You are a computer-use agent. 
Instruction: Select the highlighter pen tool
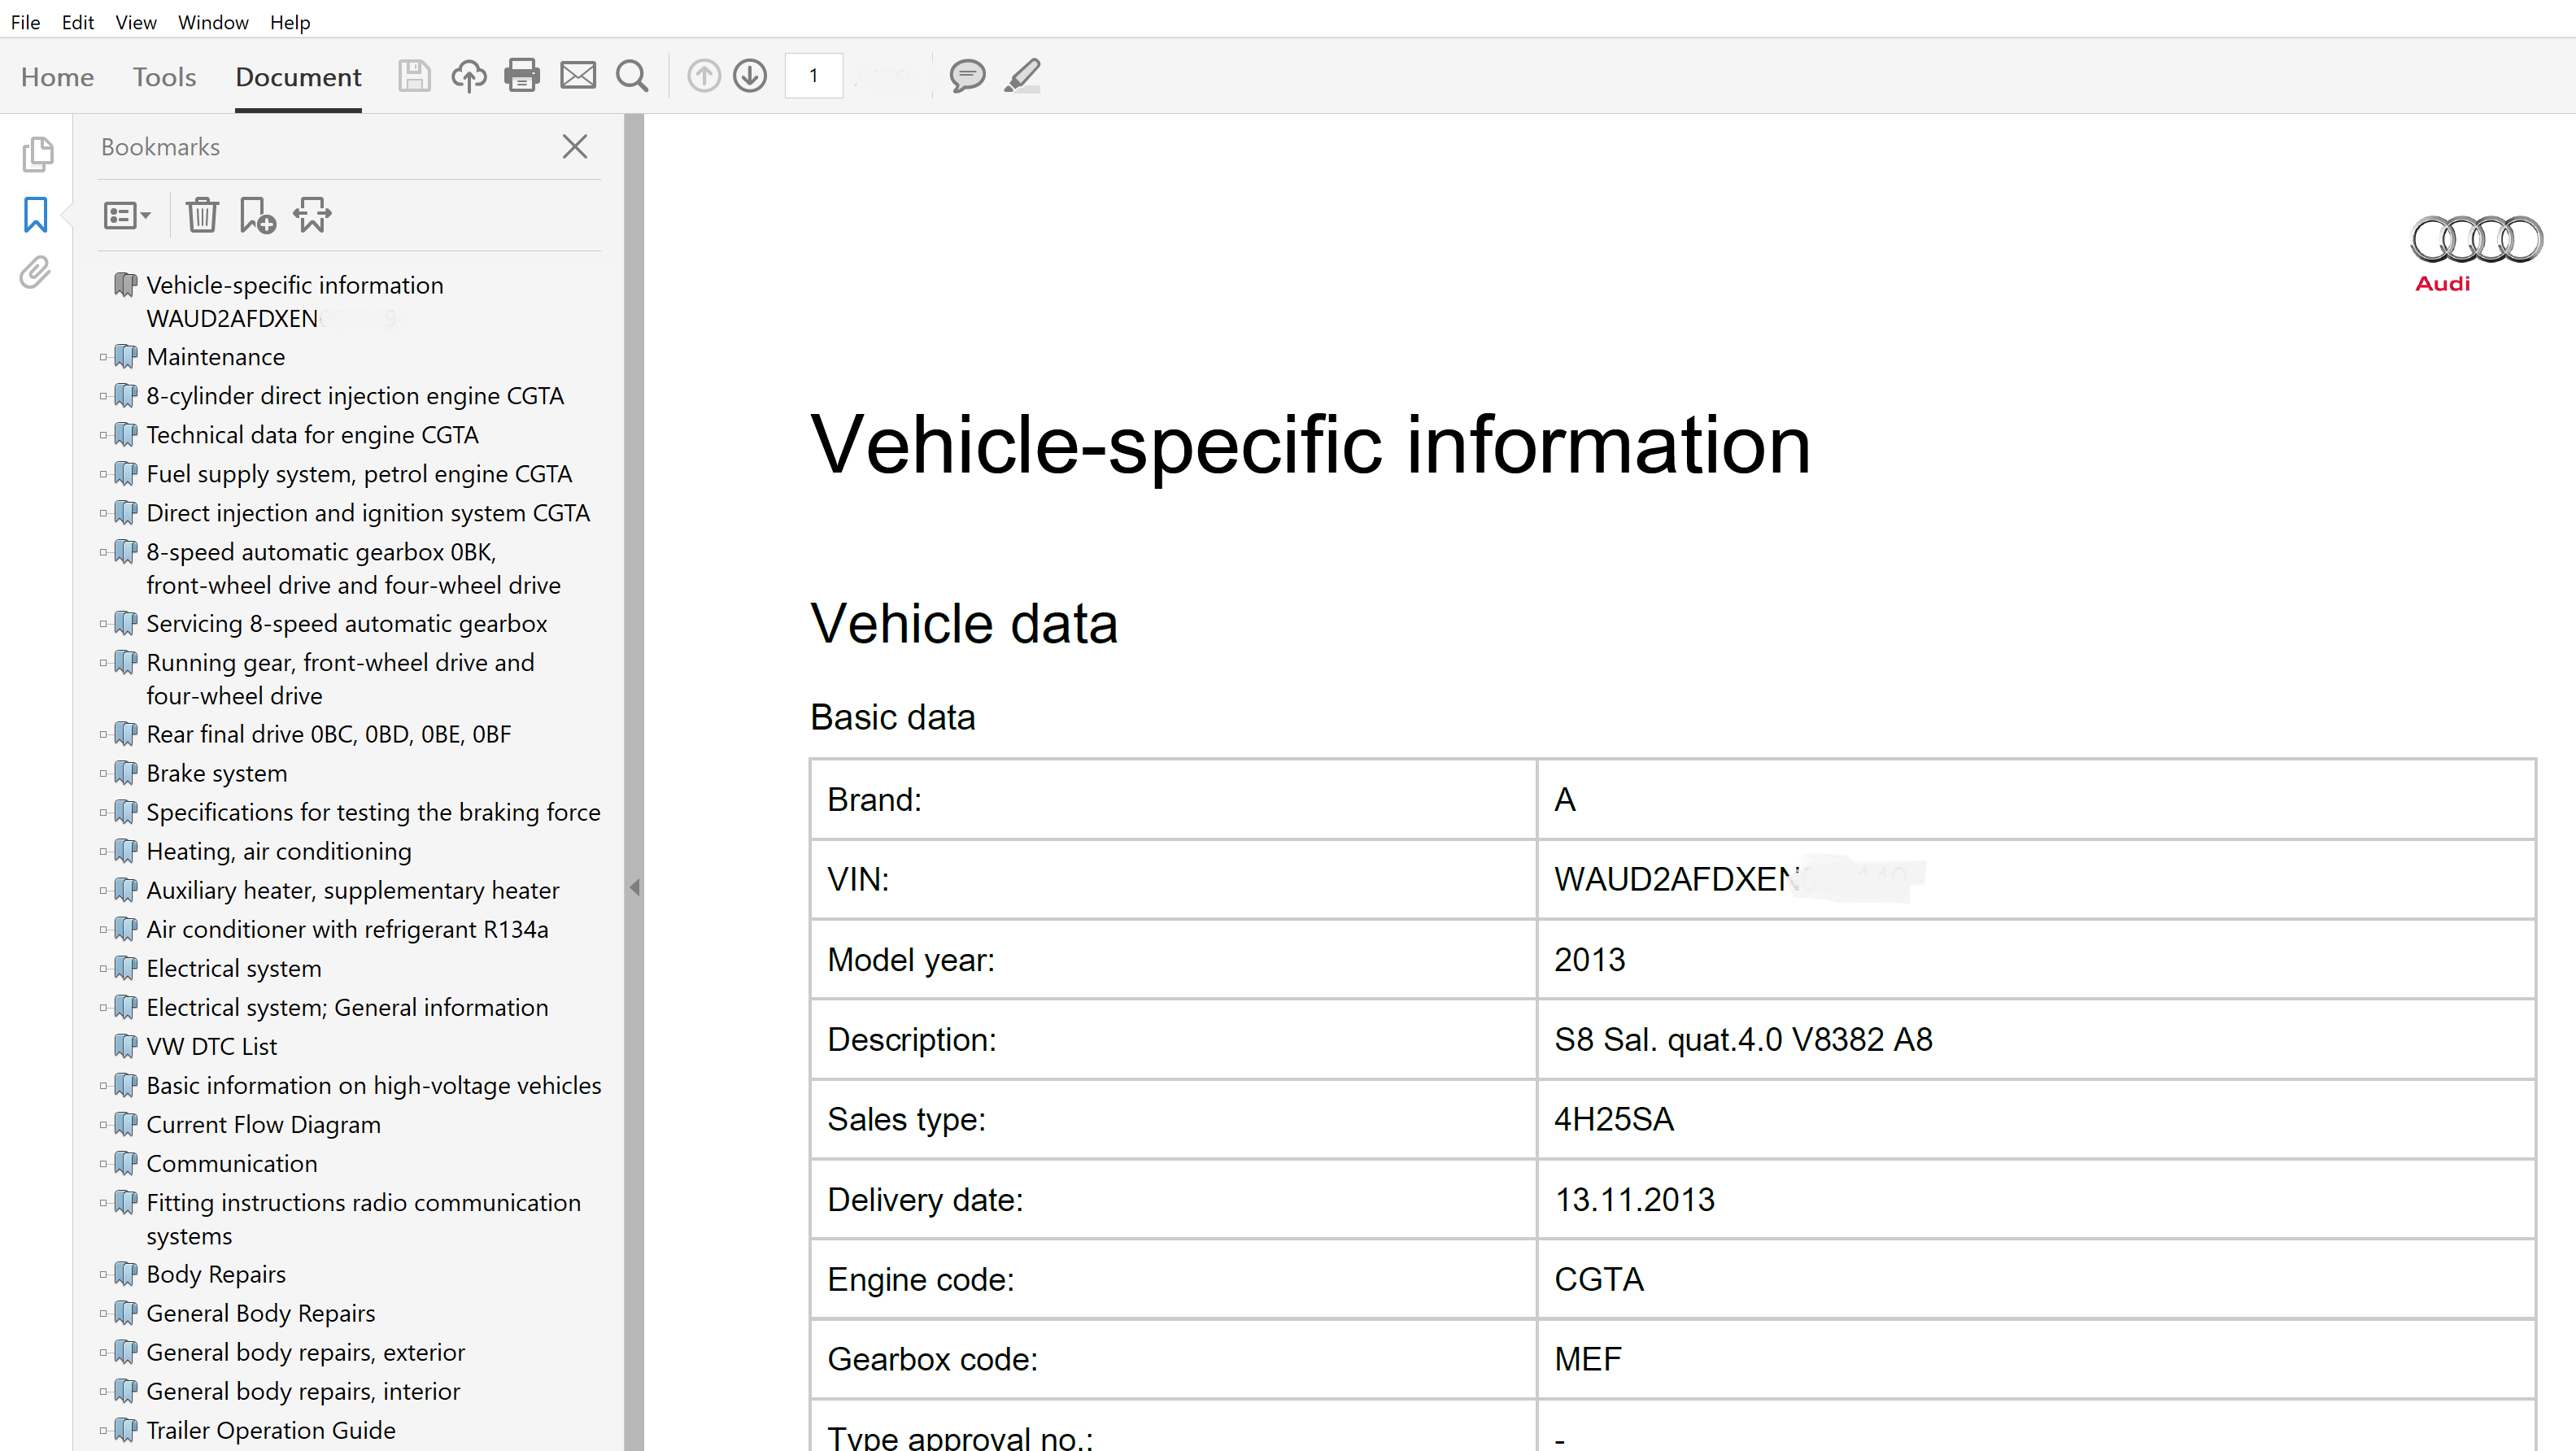coord(1022,76)
